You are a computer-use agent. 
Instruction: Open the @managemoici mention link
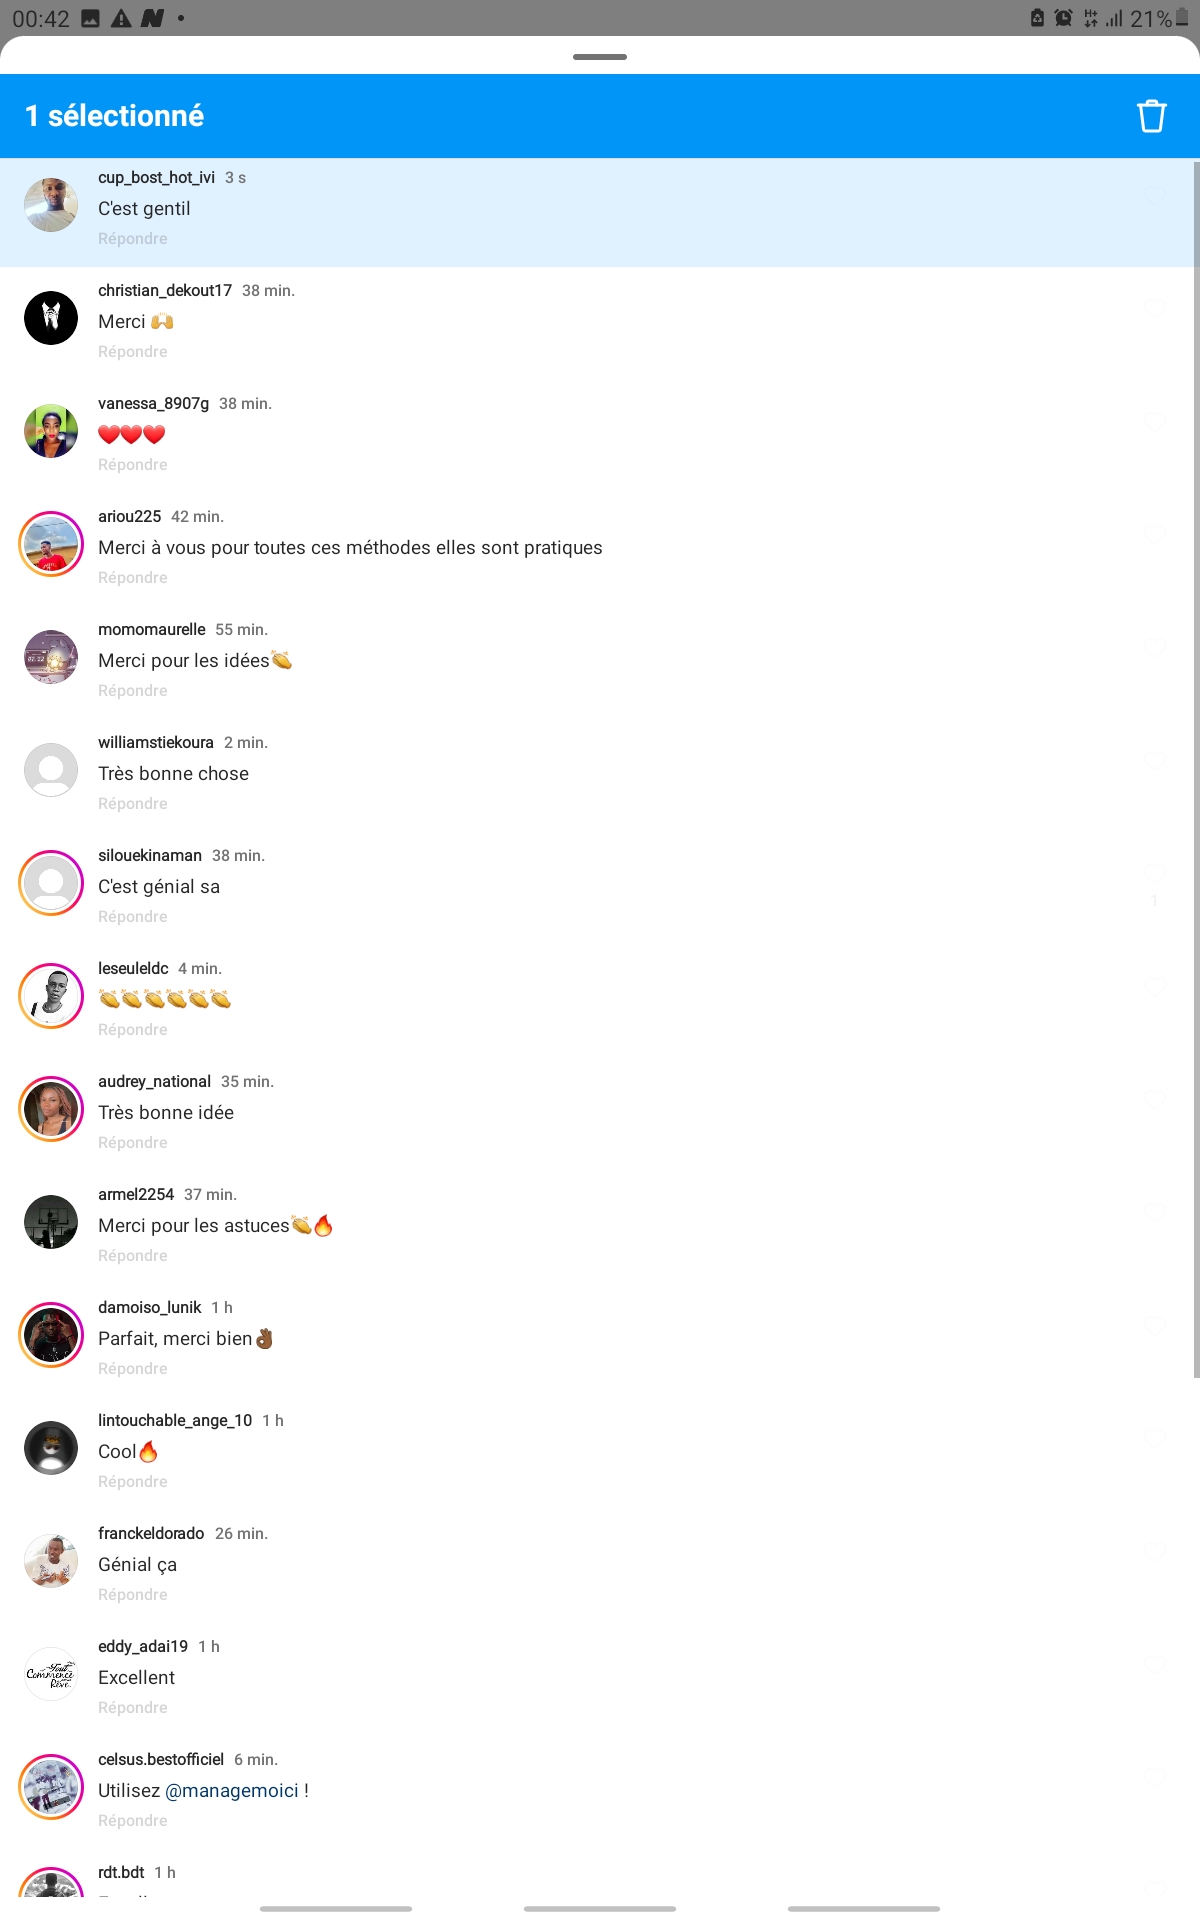(x=232, y=1791)
